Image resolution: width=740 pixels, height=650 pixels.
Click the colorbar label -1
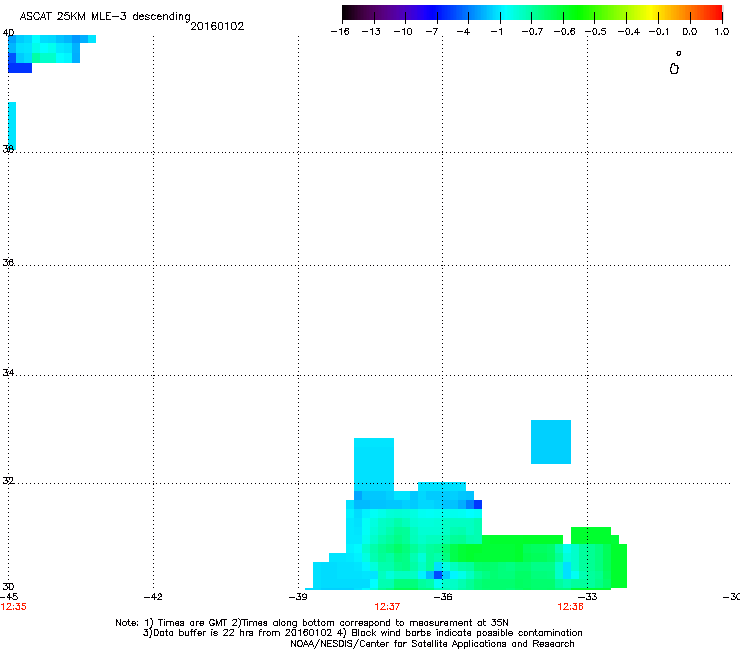(496, 32)
